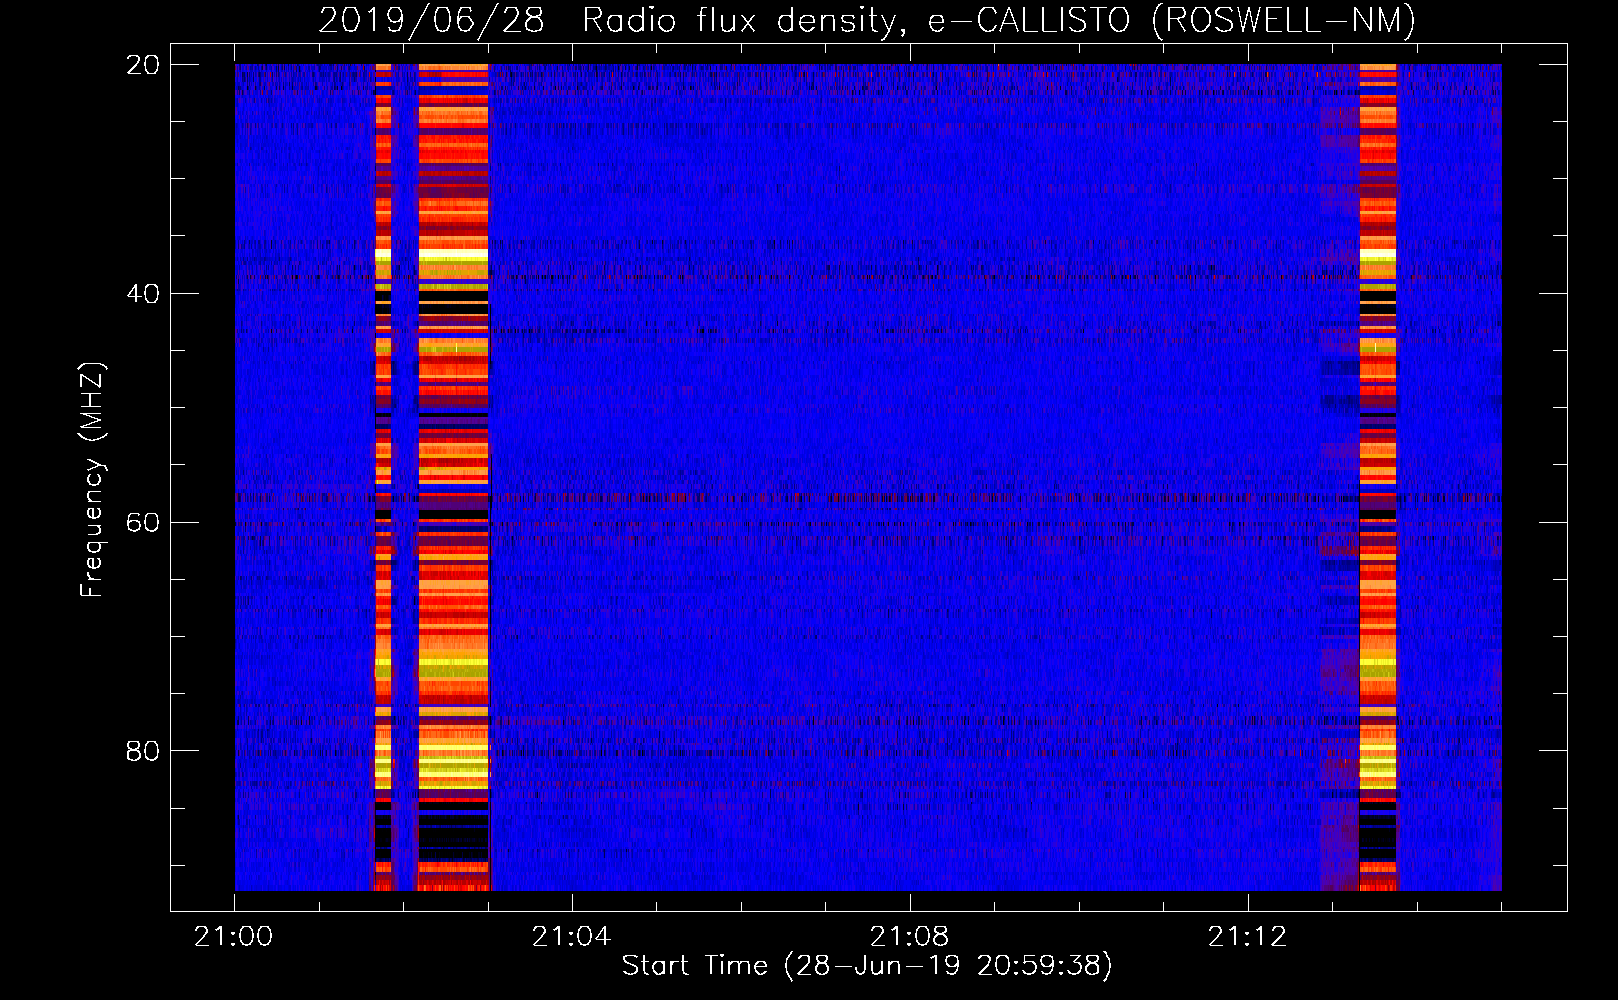Image resolution: width=1618 pixels, height=1000 pixels.
Task: Click the 21:00 time tick label
Action: coord(233,937)
